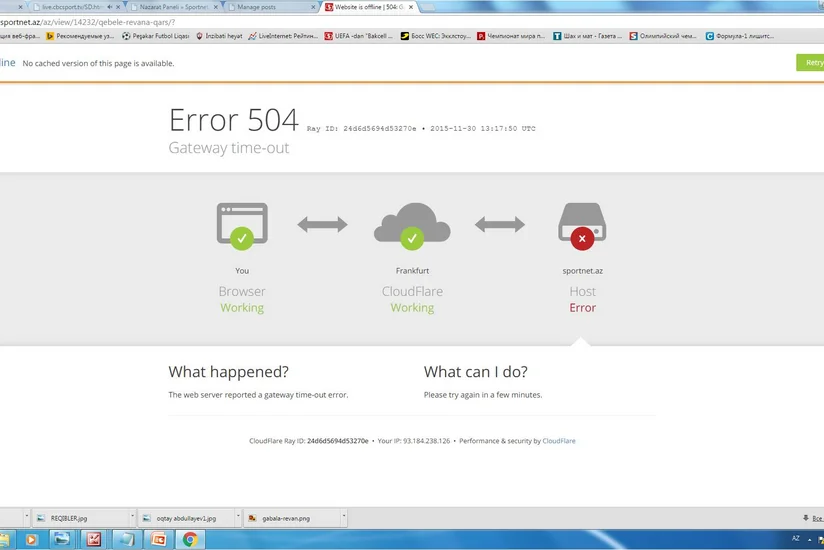Open the Чемпионат мира bookmark

[x=511, y=36]
